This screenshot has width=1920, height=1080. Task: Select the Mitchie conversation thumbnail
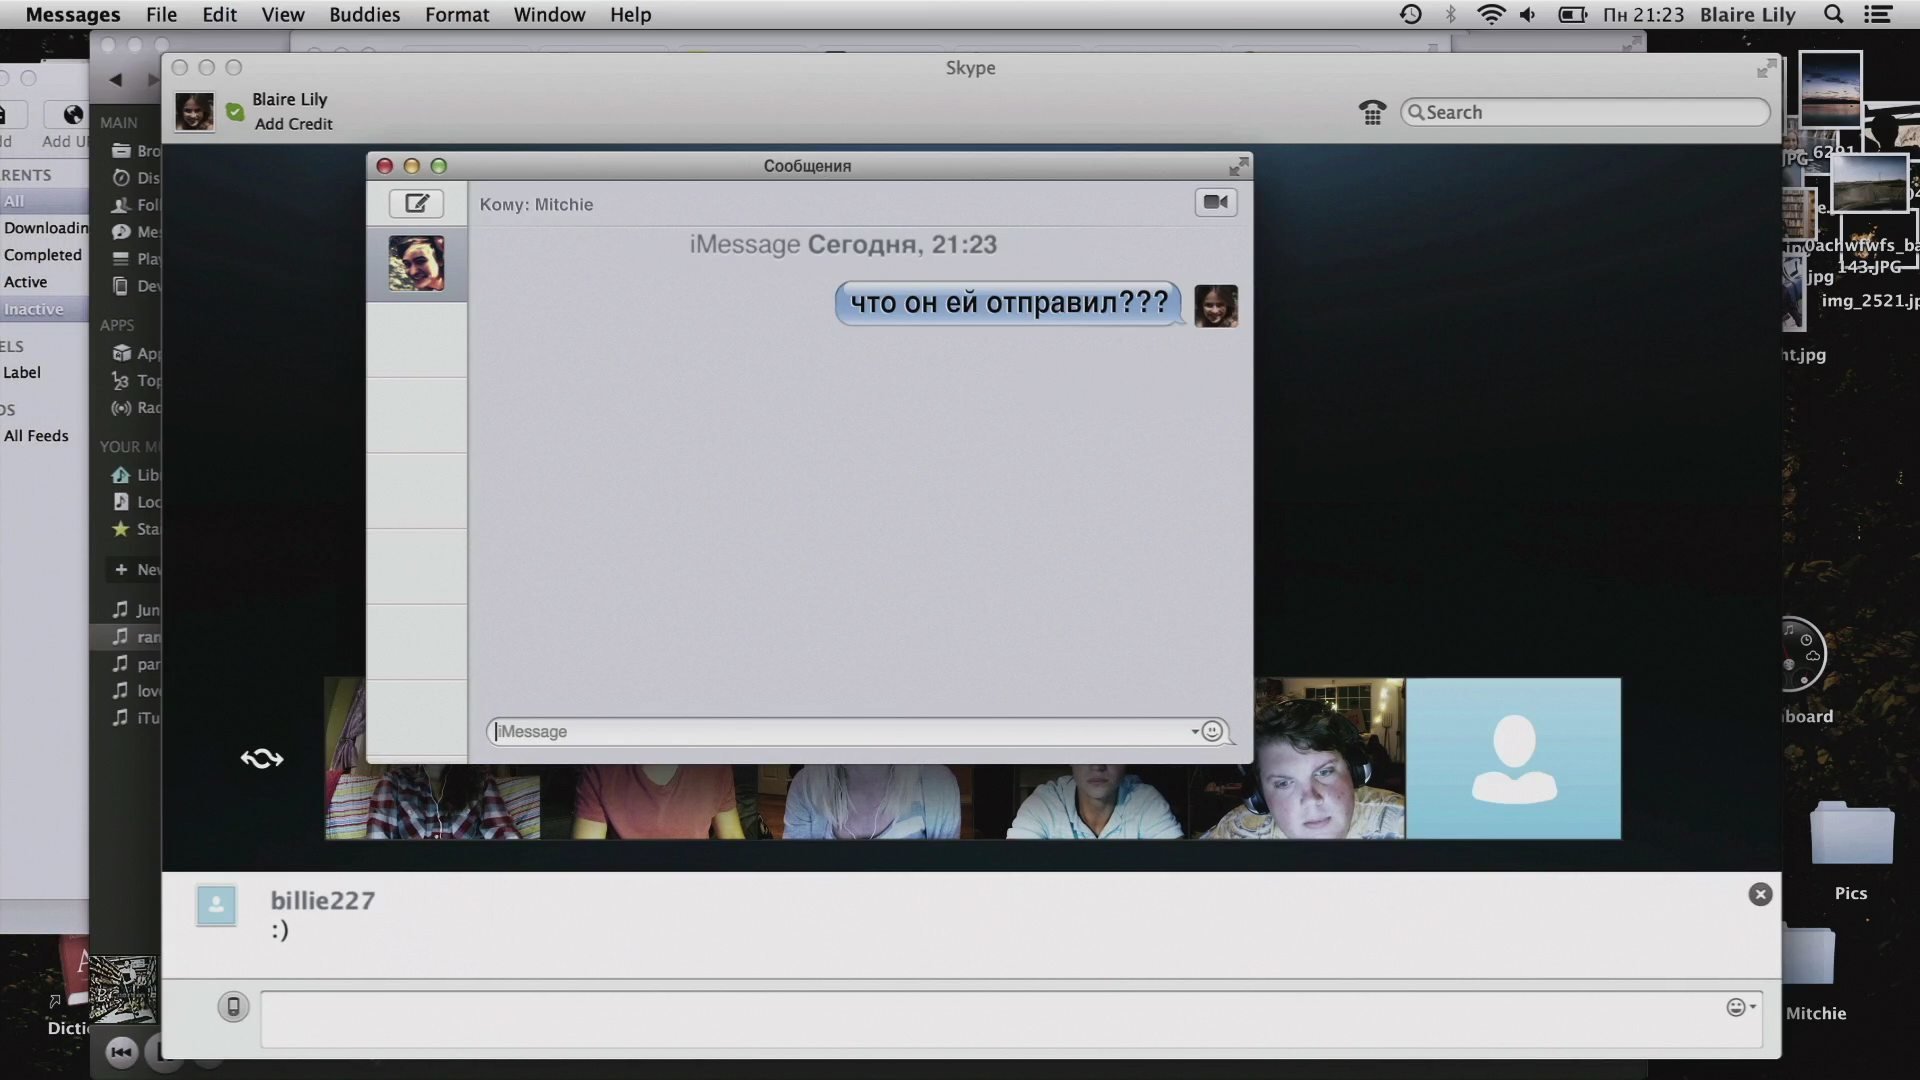coord(416,264)
